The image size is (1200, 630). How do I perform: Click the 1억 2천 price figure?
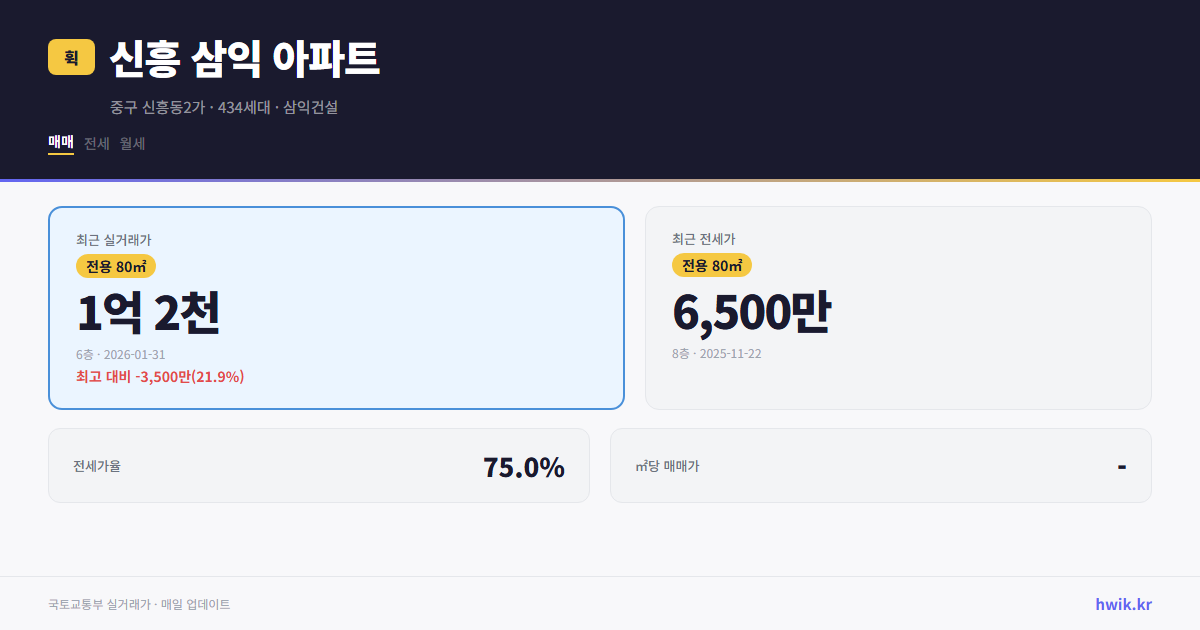(x=150, y=312)
